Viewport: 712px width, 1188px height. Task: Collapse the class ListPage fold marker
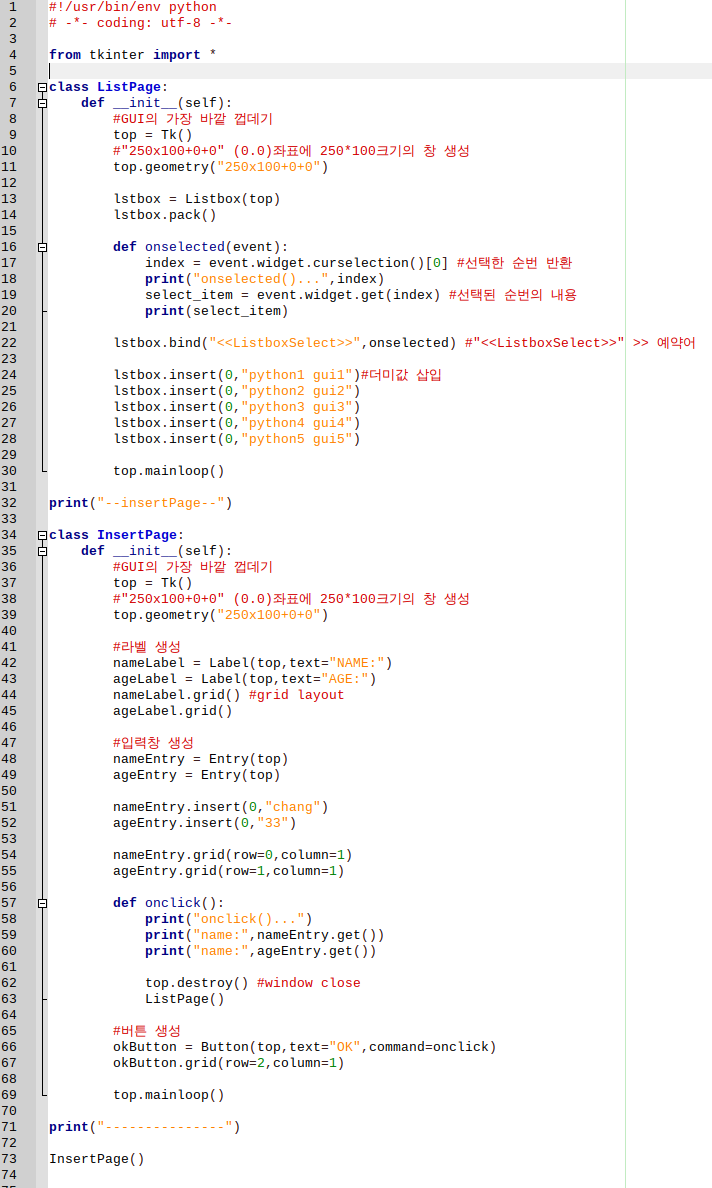(x=42, y=87)
